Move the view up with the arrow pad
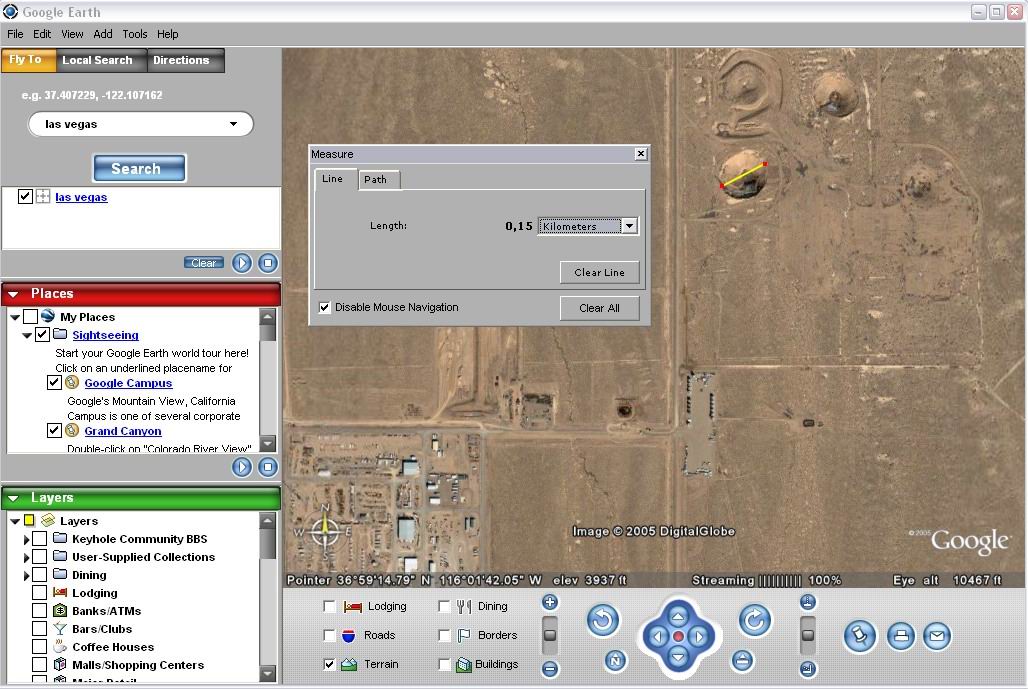Image resolution: width=1028 pixels, height=689 pixels. (679, 616)
